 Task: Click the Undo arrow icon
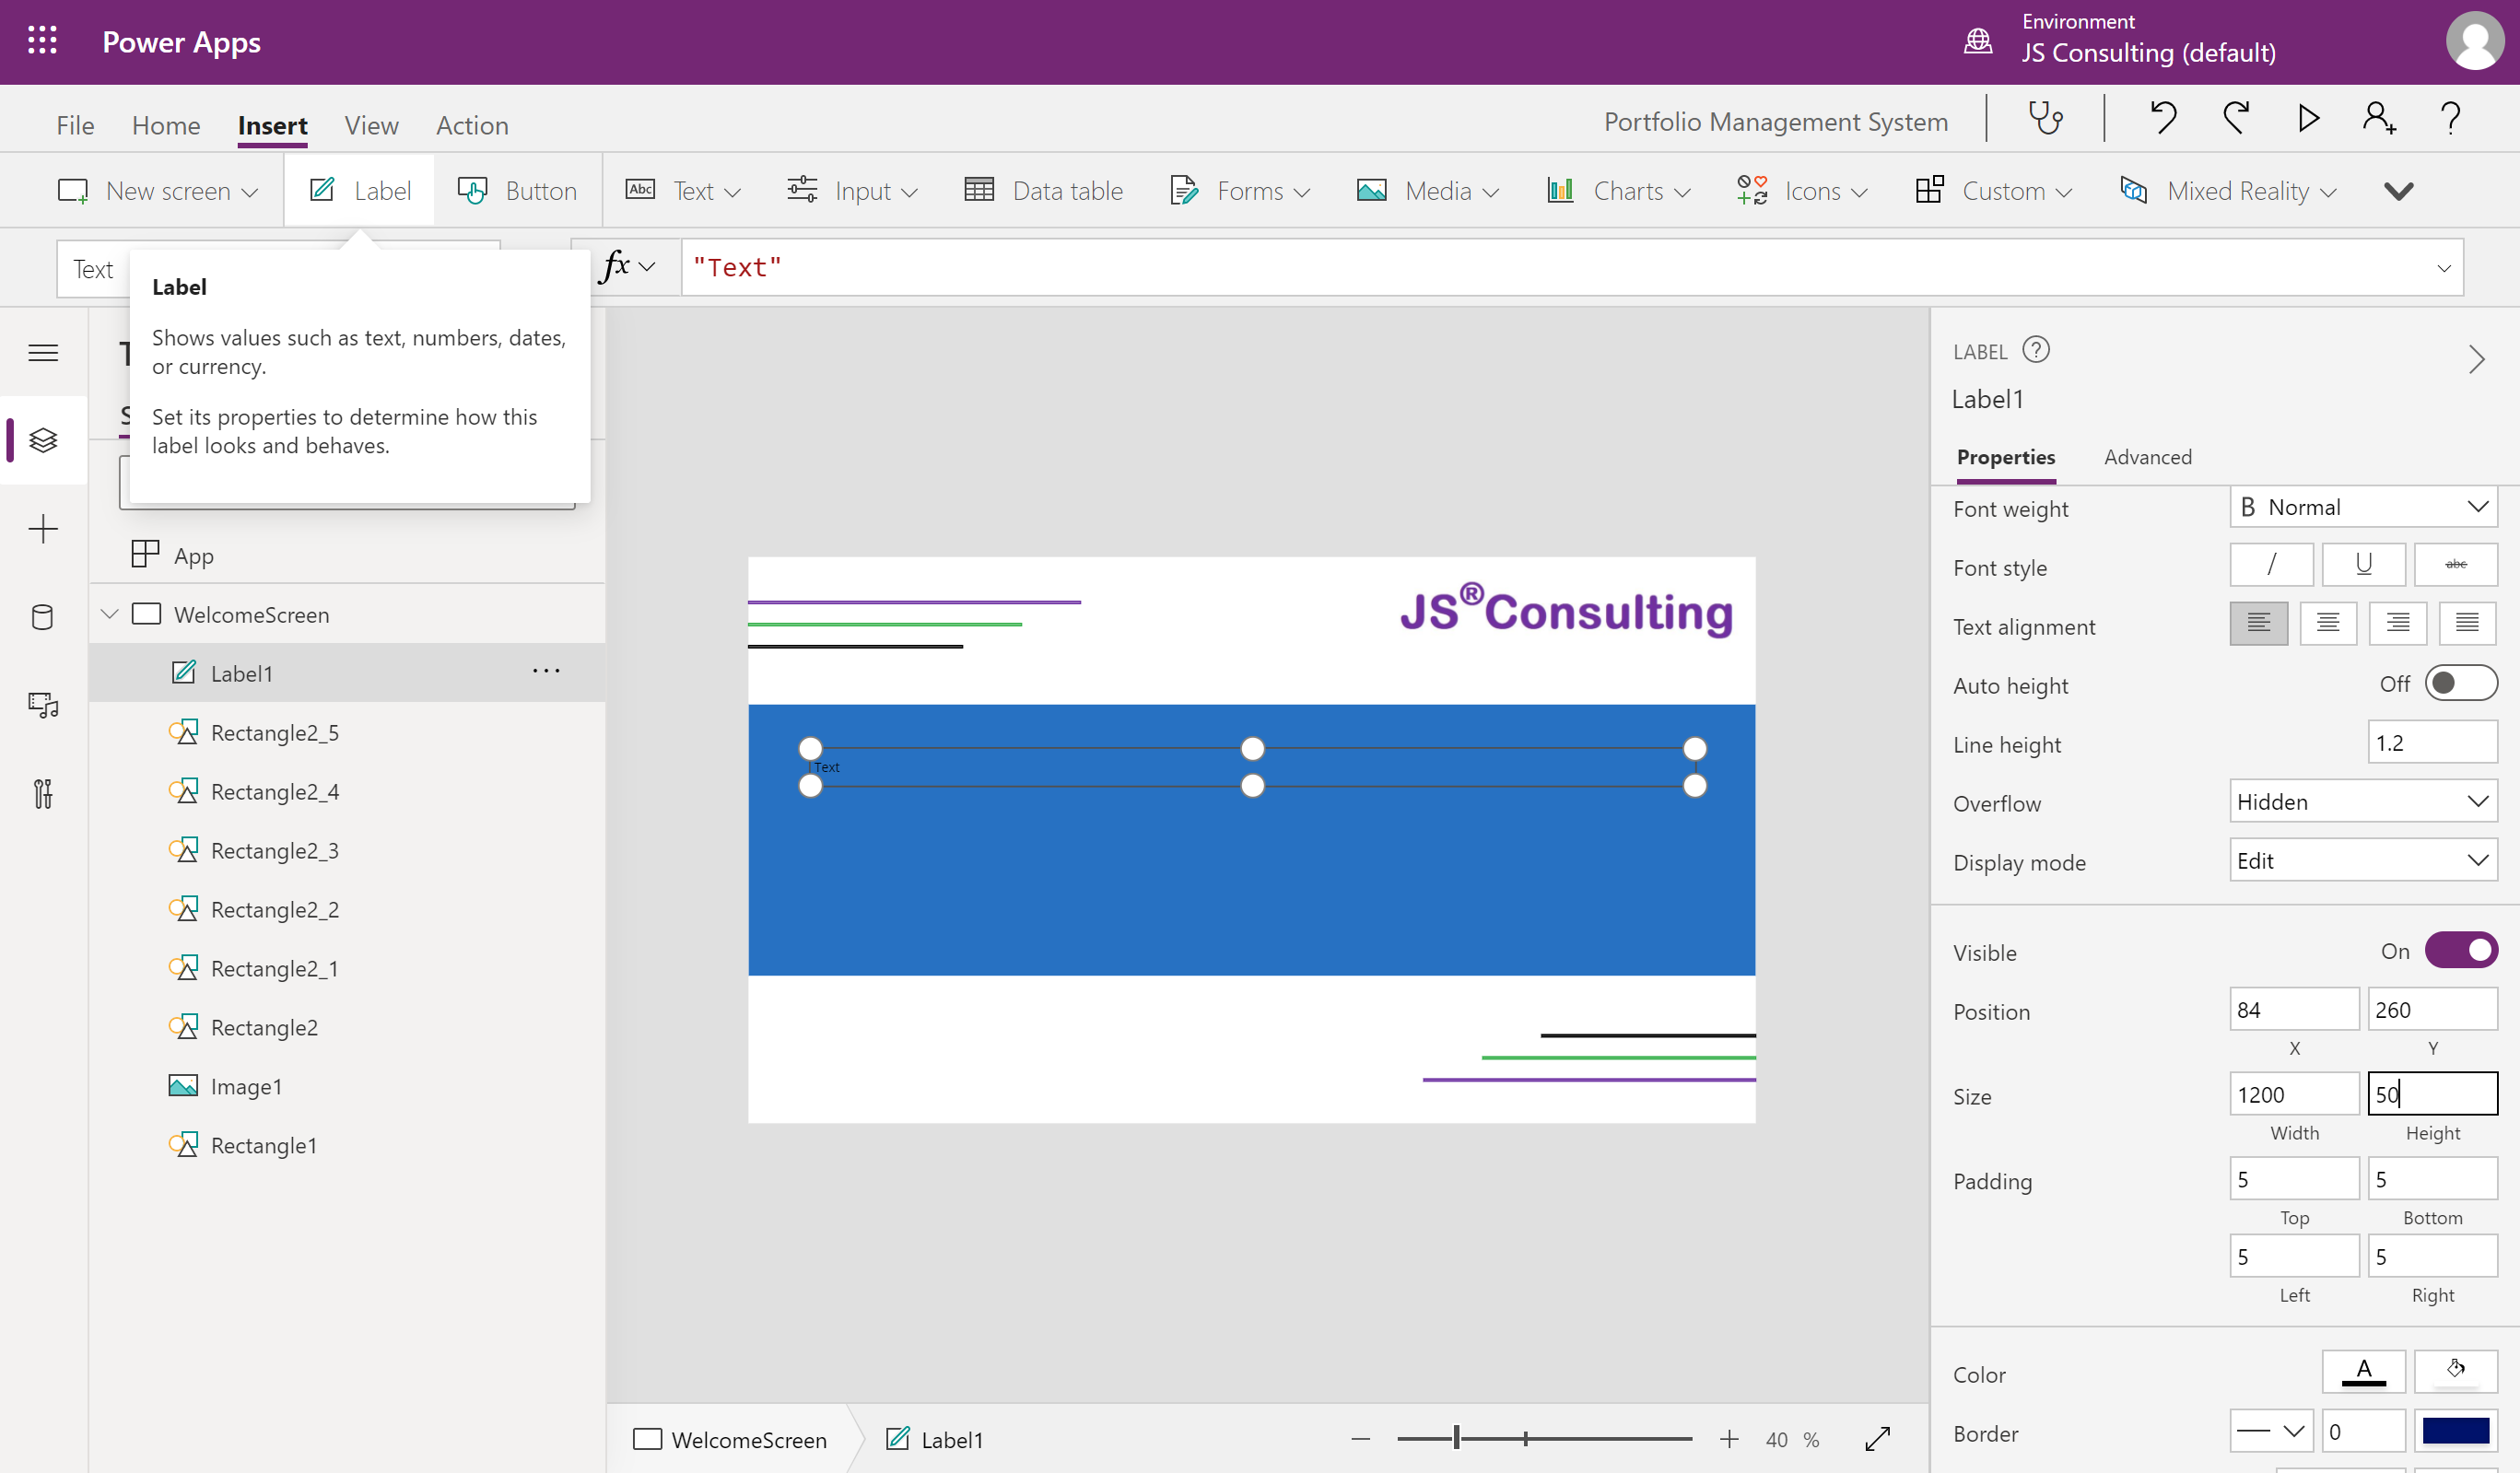2163,119
